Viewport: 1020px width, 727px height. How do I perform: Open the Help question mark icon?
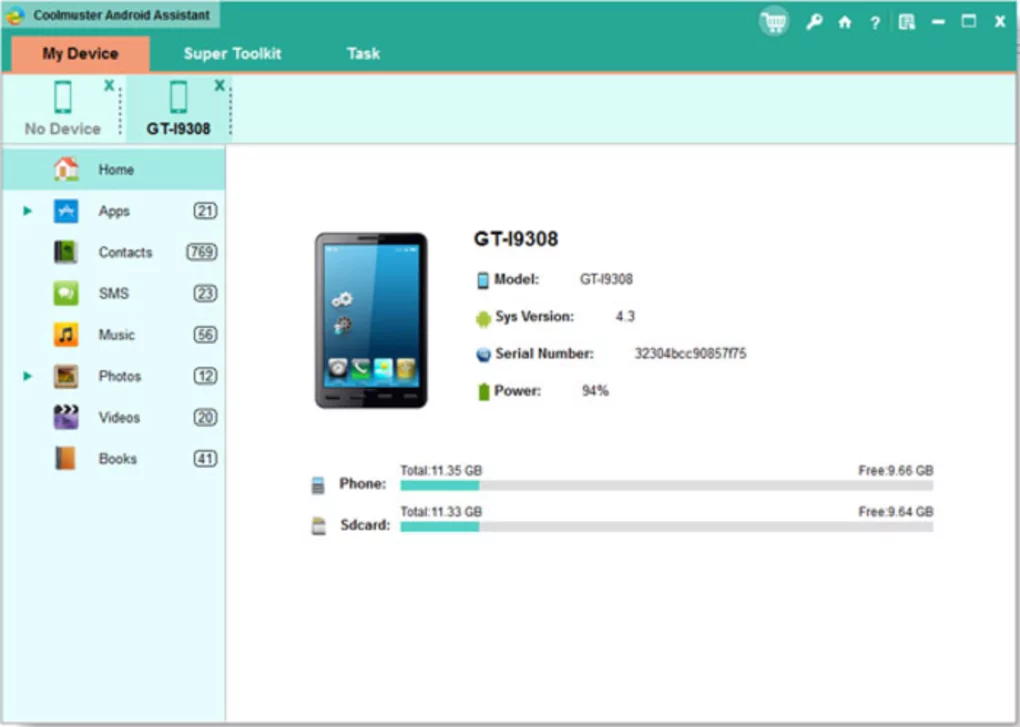click(x=874, y=22)
